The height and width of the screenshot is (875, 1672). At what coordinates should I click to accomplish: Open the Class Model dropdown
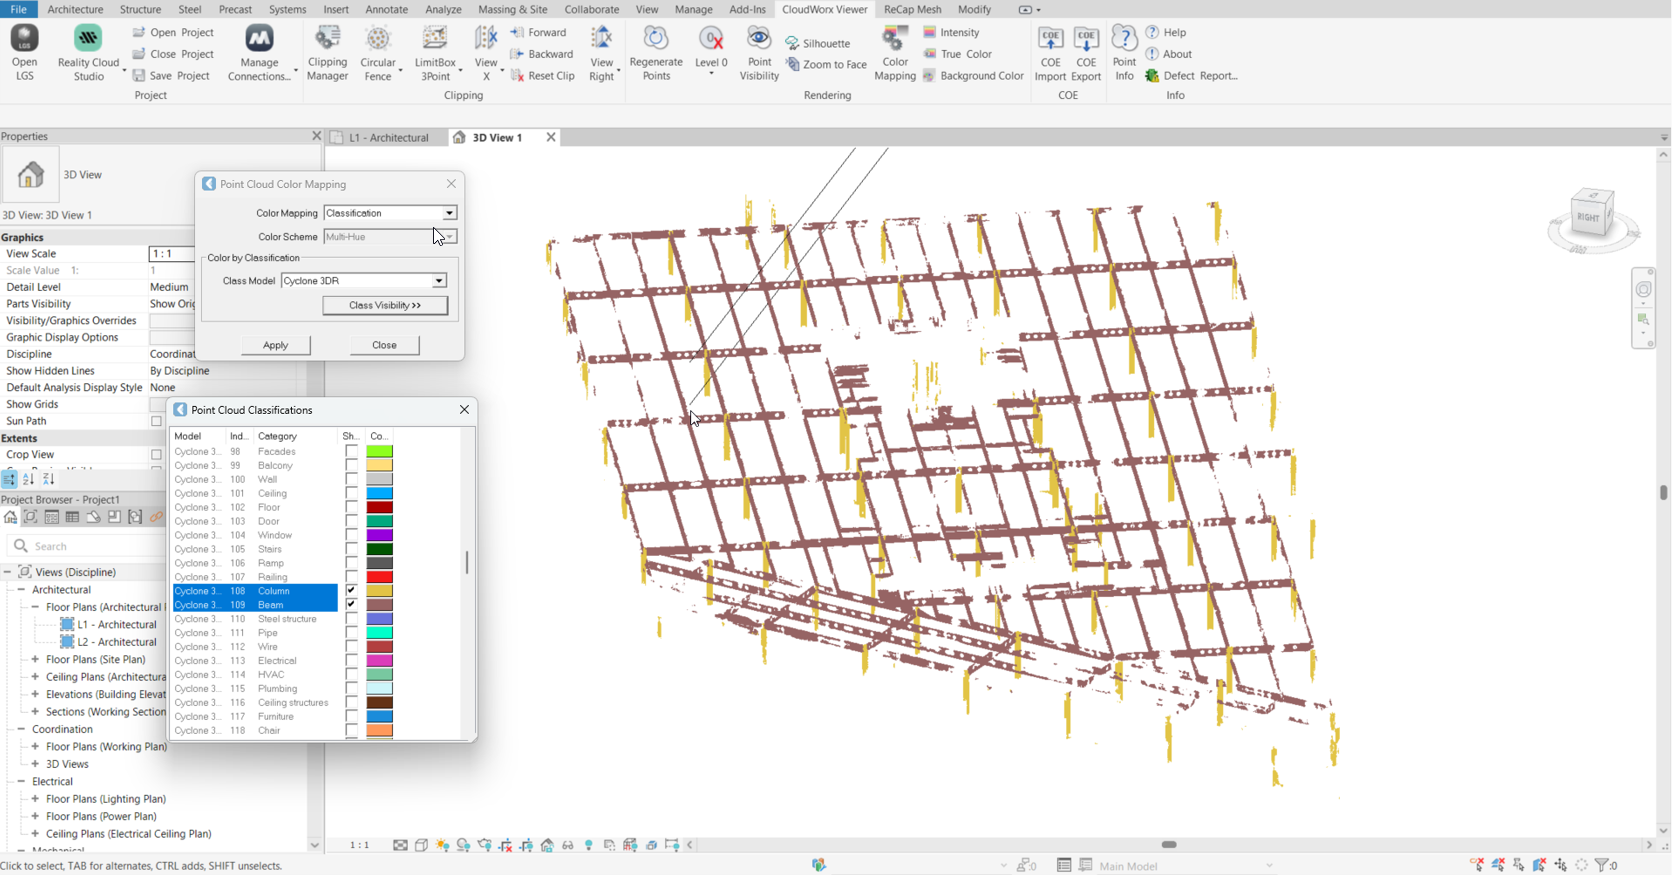click(438, 281)
